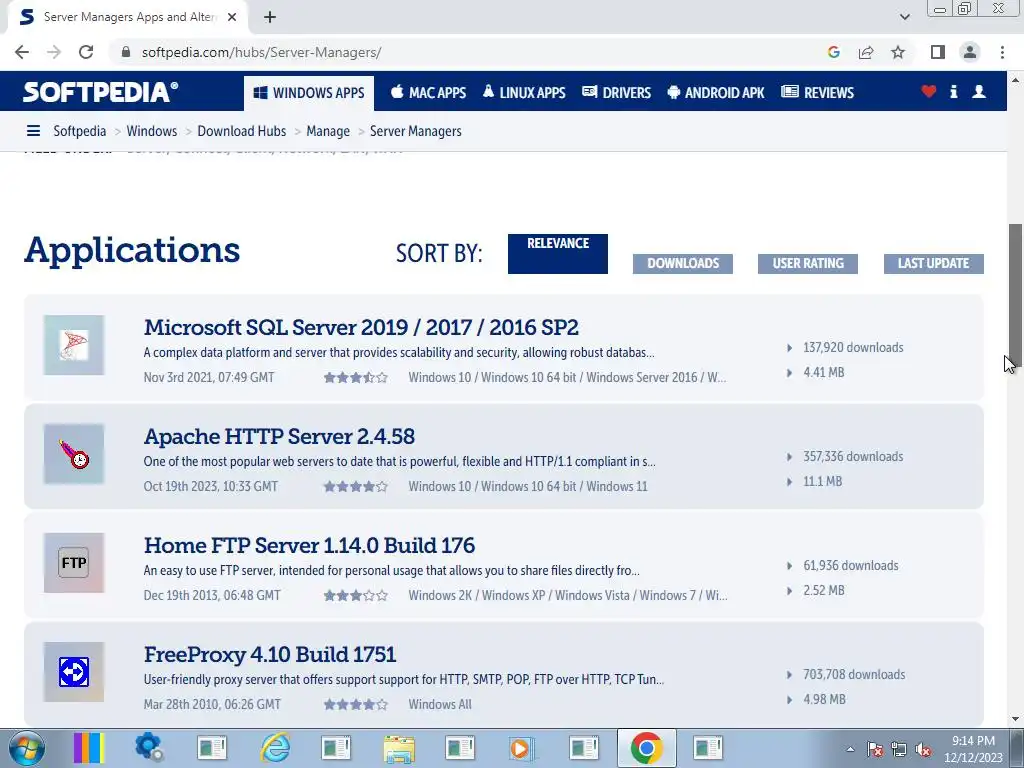This screenshot has width=1024, height=768.
Task: Click the Chrome taskbar icon
Action: [647, 748]
